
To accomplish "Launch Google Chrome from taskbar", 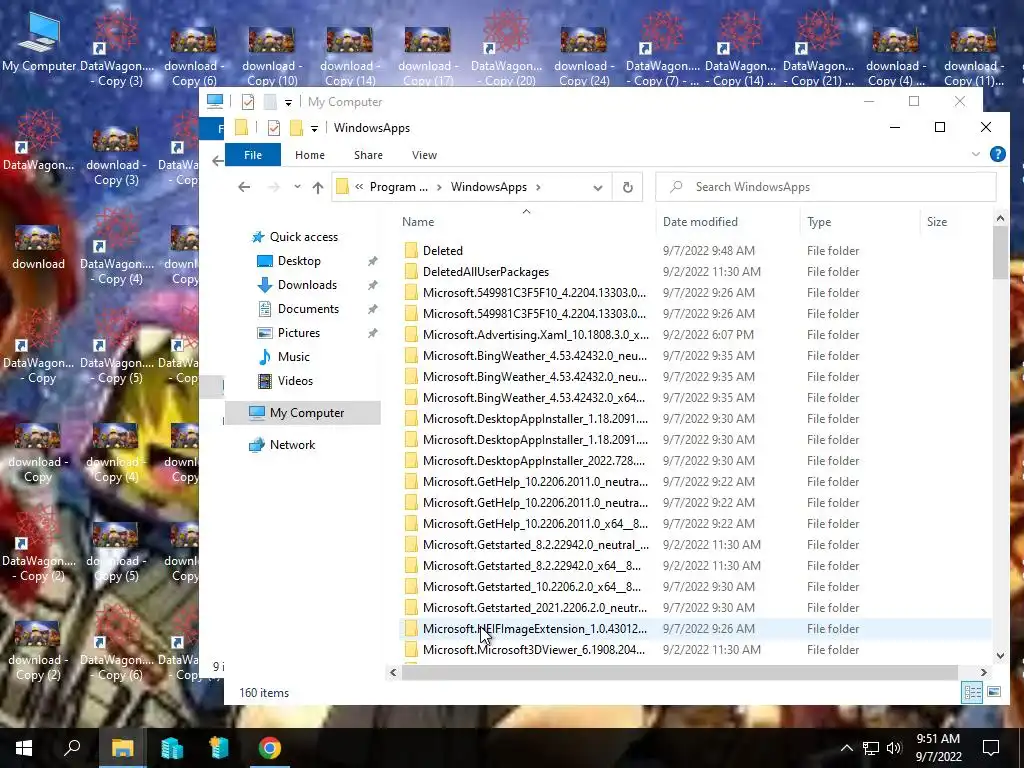I will [x=269, y=748].
